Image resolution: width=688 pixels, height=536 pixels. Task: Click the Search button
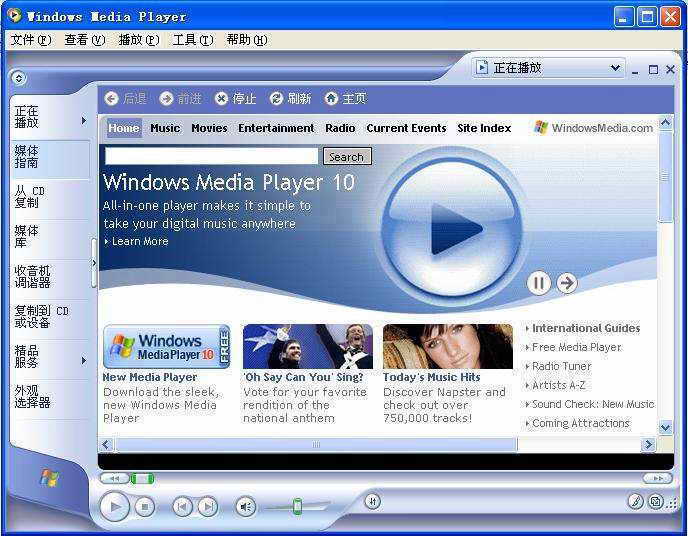click(346, 157)
